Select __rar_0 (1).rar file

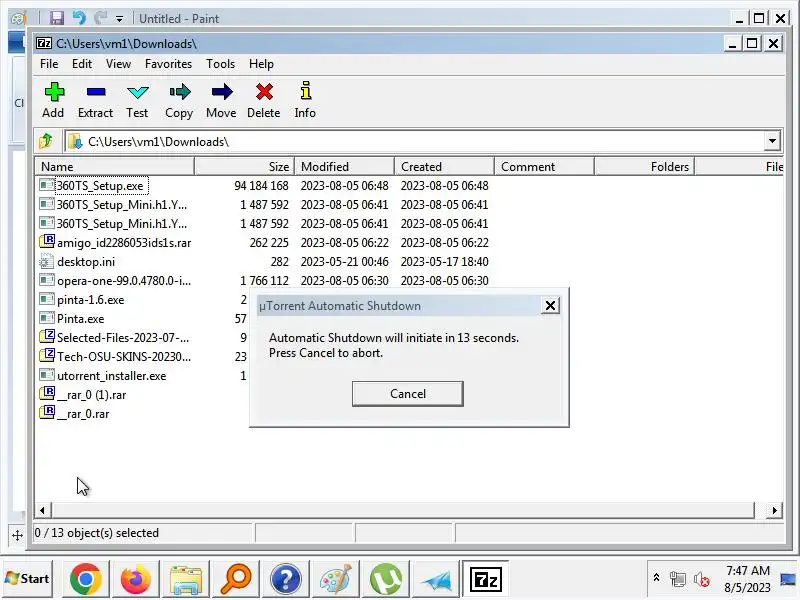91,395
